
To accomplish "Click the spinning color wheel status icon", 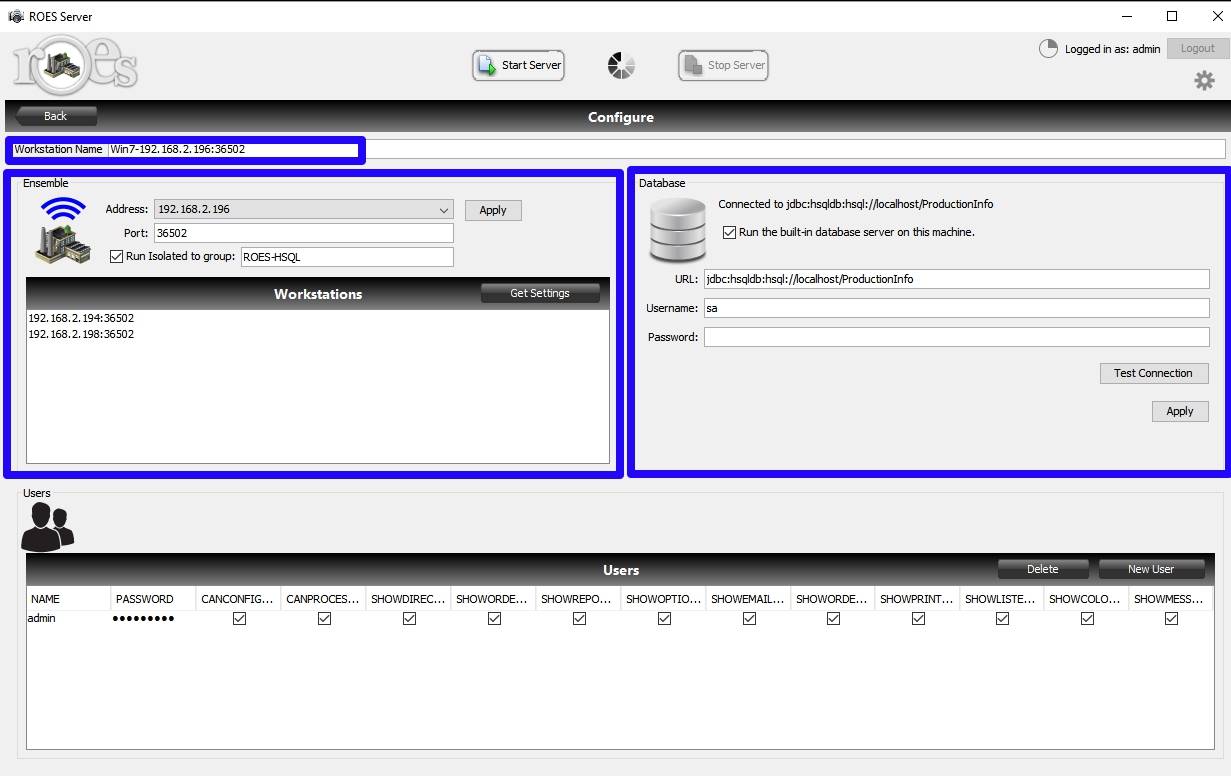I will click(621, 66).
